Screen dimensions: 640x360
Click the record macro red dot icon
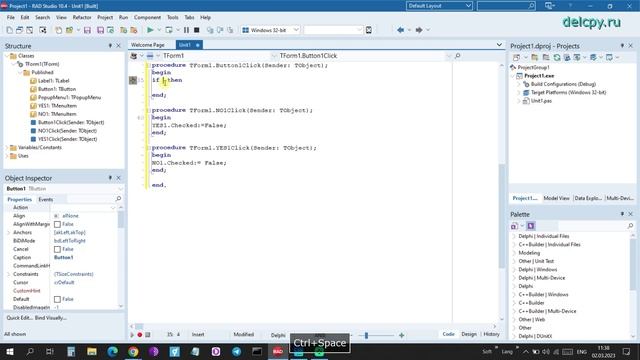click(x=140, y=335)
